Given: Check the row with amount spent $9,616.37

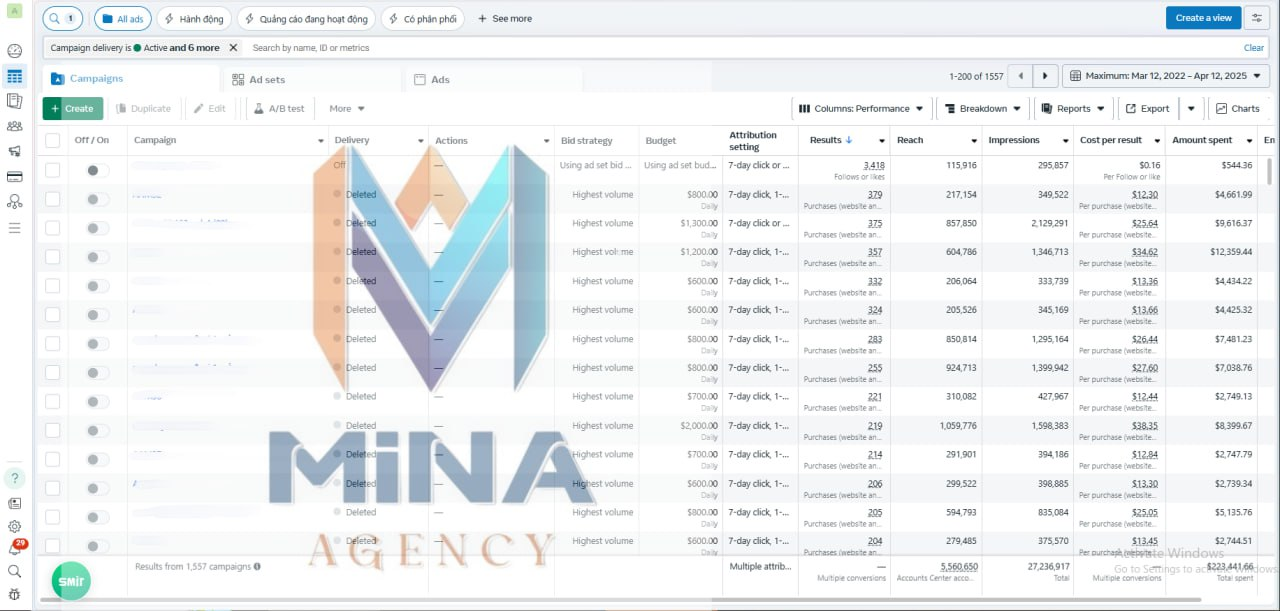Looking at the screenshot, I should (x=52, y=228).
